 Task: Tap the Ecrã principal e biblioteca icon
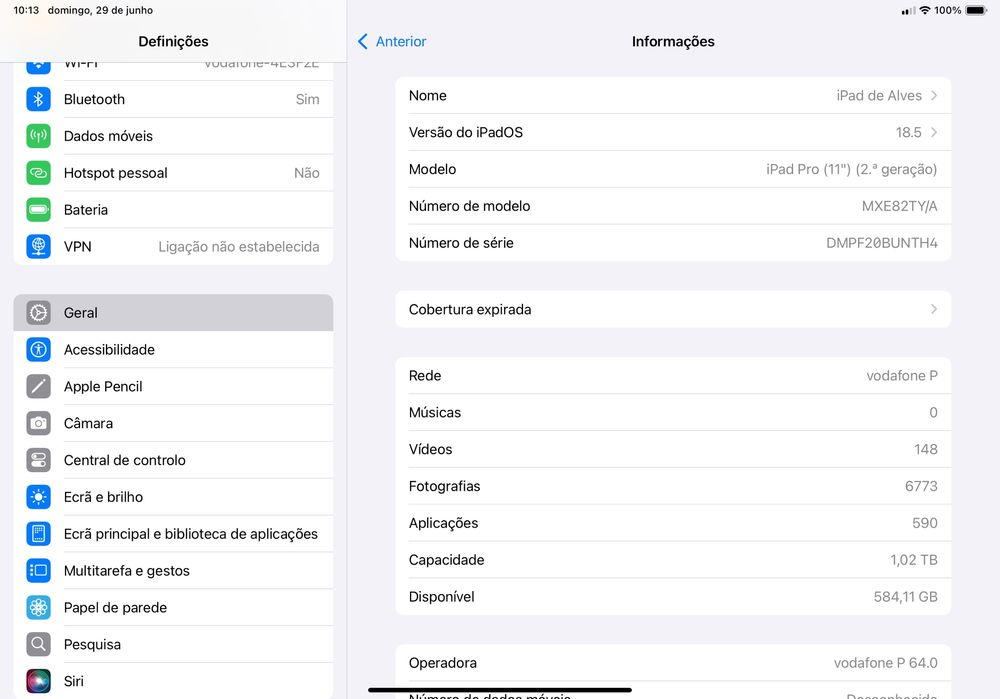38,534
